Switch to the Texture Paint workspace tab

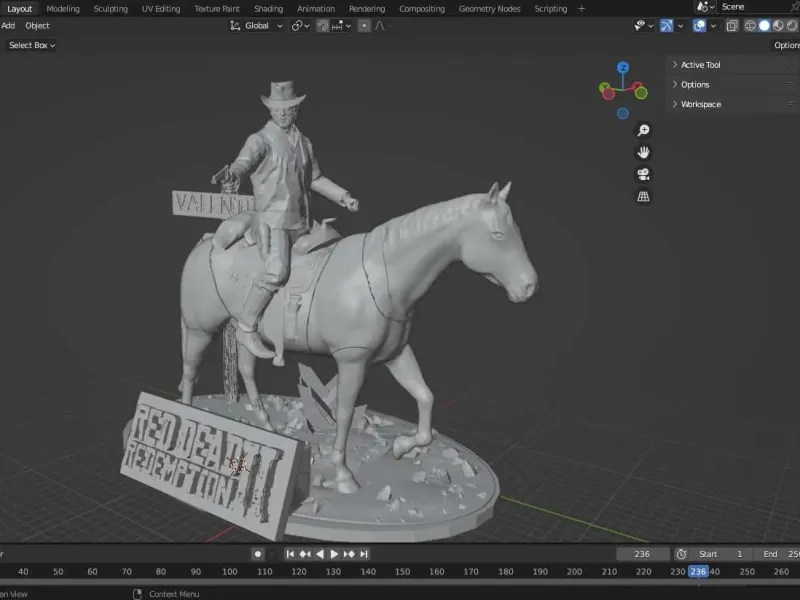(217, 9)
